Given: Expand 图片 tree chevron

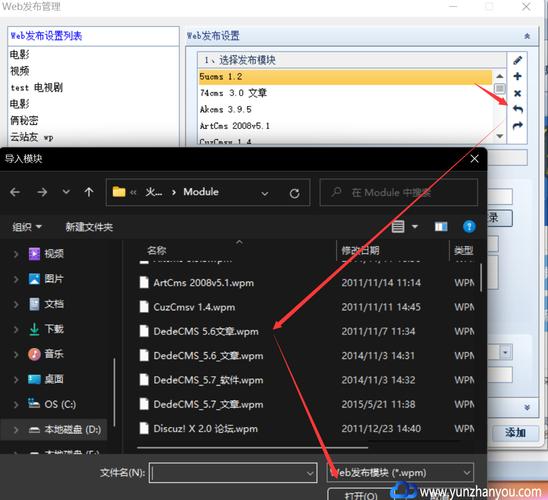Looking at the screenshot, I should click(16, 279).
